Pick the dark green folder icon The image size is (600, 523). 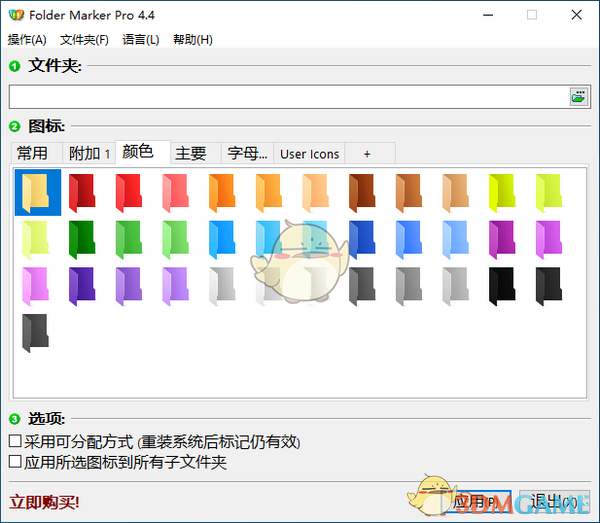tap(82, 240)
